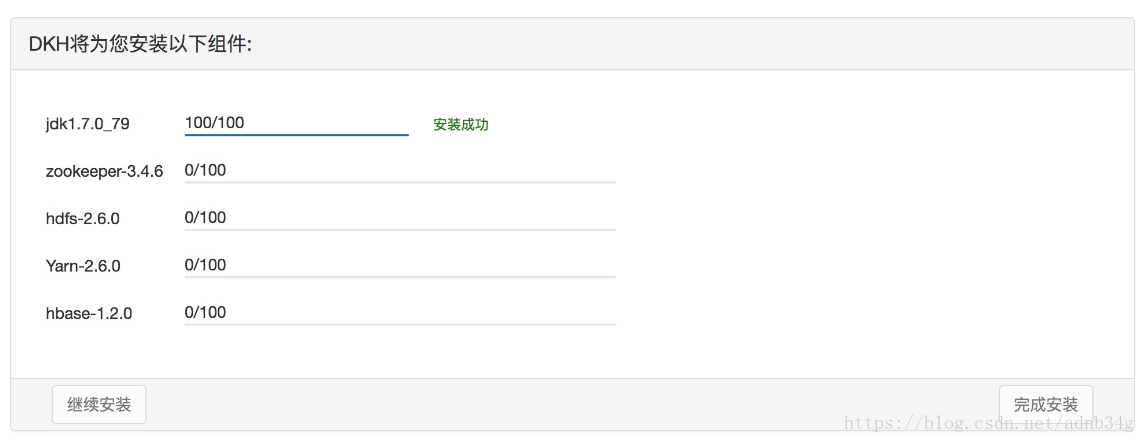Click the green 安装成功 status text
The height and width of the screenshot is (443, 1145).
point(461,125)
